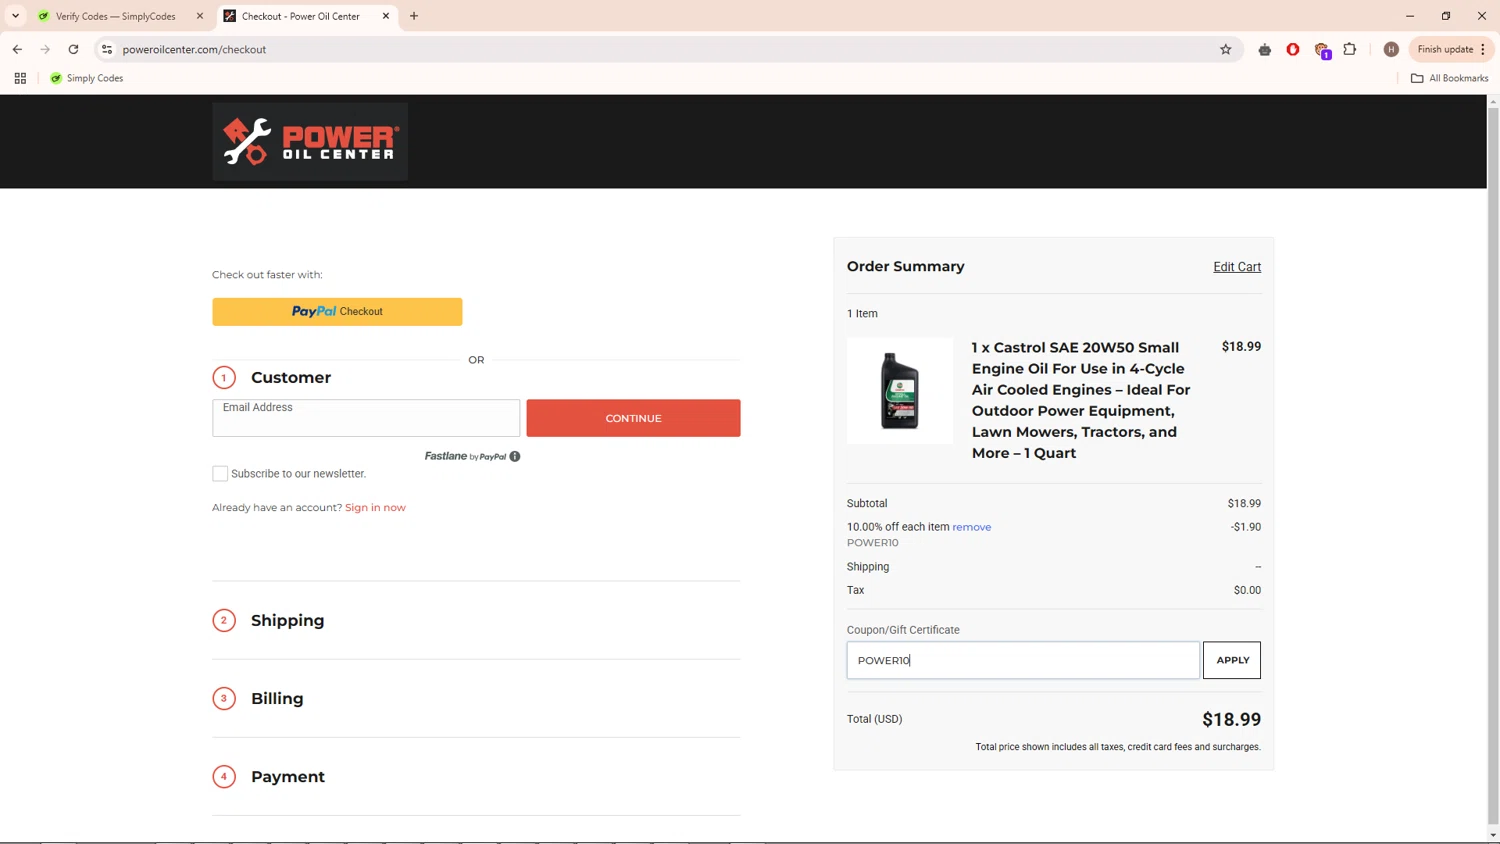Click the browser back arrow
1500x844 pixels.
17,49
